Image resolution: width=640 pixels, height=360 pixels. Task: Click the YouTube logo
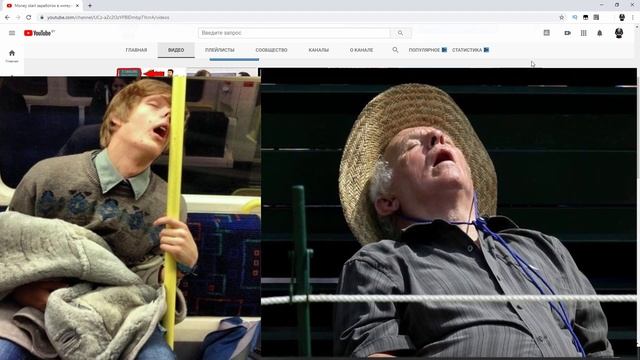click(39, 33)
